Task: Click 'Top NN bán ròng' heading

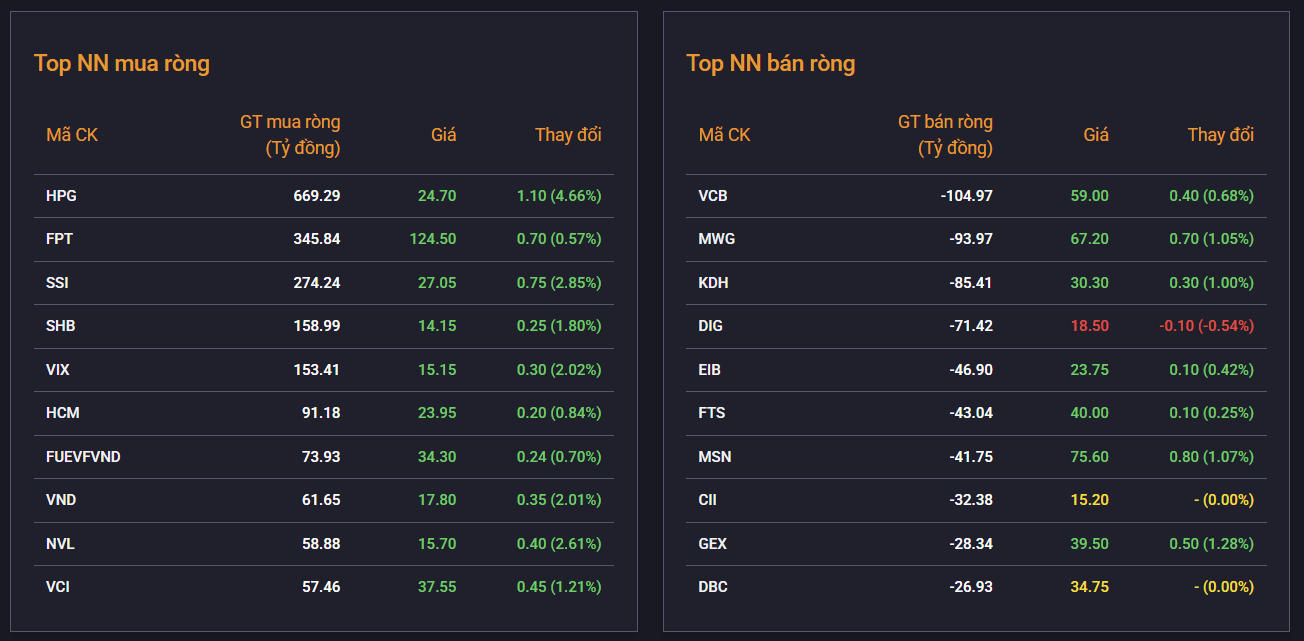Action: (x=770, y=64)
